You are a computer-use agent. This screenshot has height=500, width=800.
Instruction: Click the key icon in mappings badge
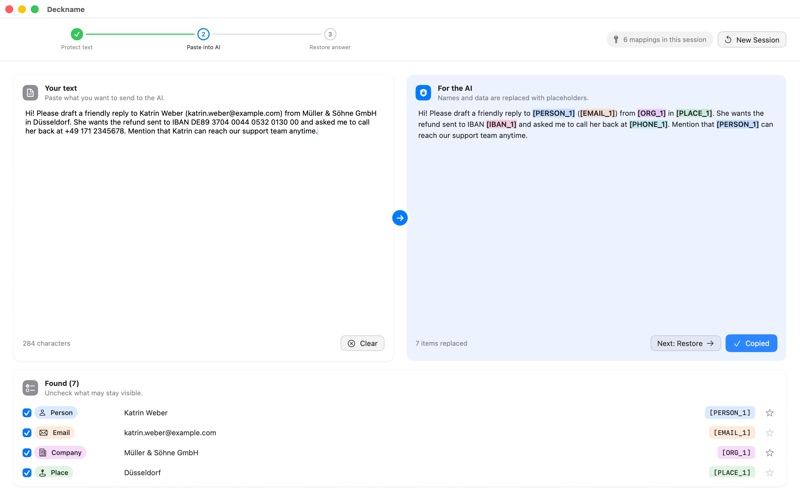[x=616, y=40]
